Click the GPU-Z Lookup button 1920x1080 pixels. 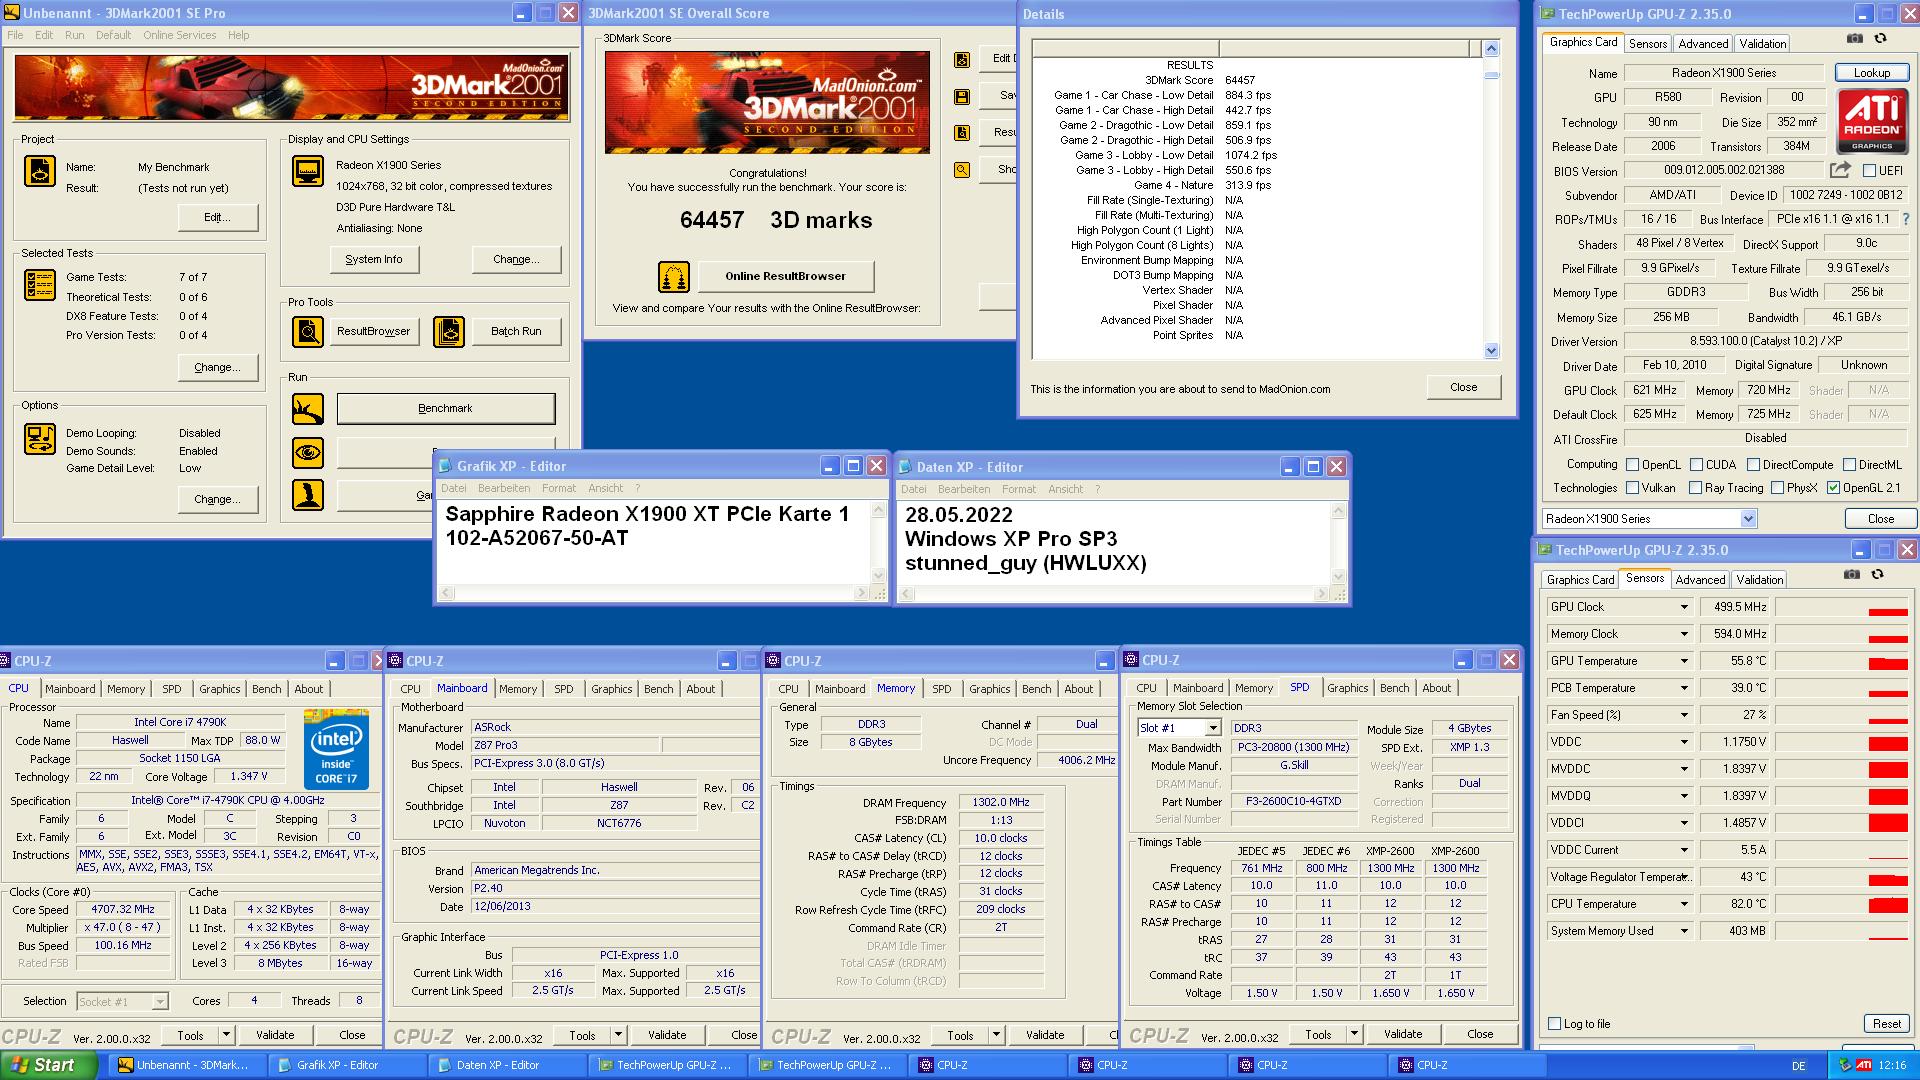pyautogui.click(x=1871, y=73)
